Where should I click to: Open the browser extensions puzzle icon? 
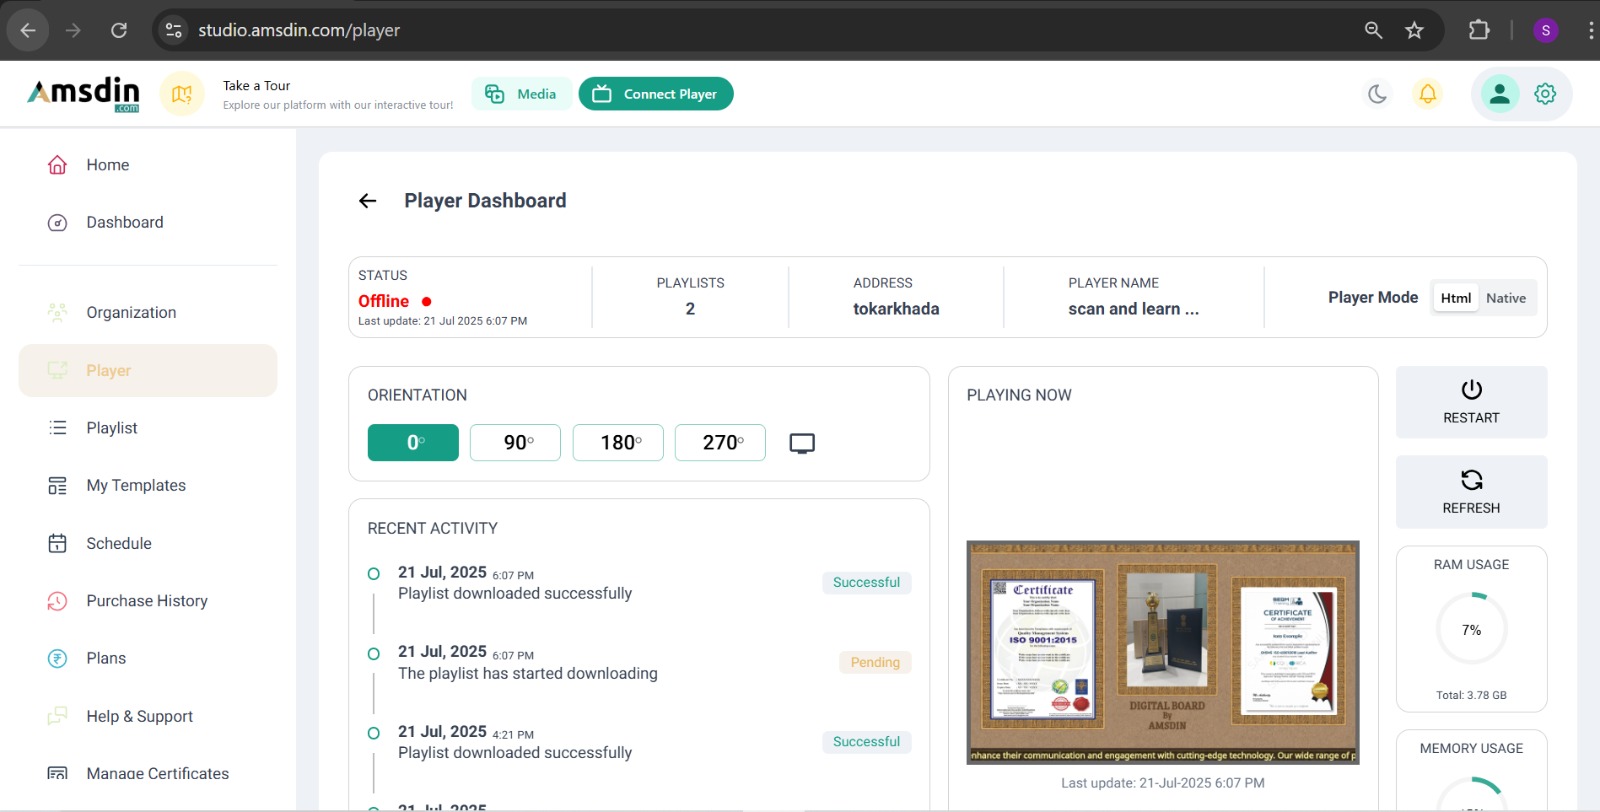point(1479,30)
